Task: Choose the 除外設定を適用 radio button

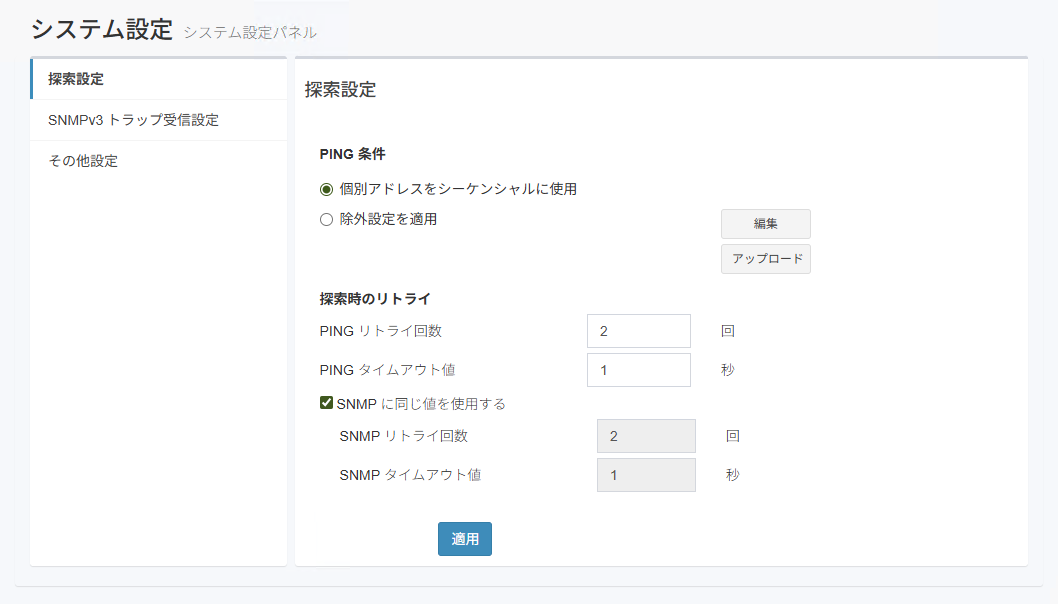Action: [x=326, y=220]
